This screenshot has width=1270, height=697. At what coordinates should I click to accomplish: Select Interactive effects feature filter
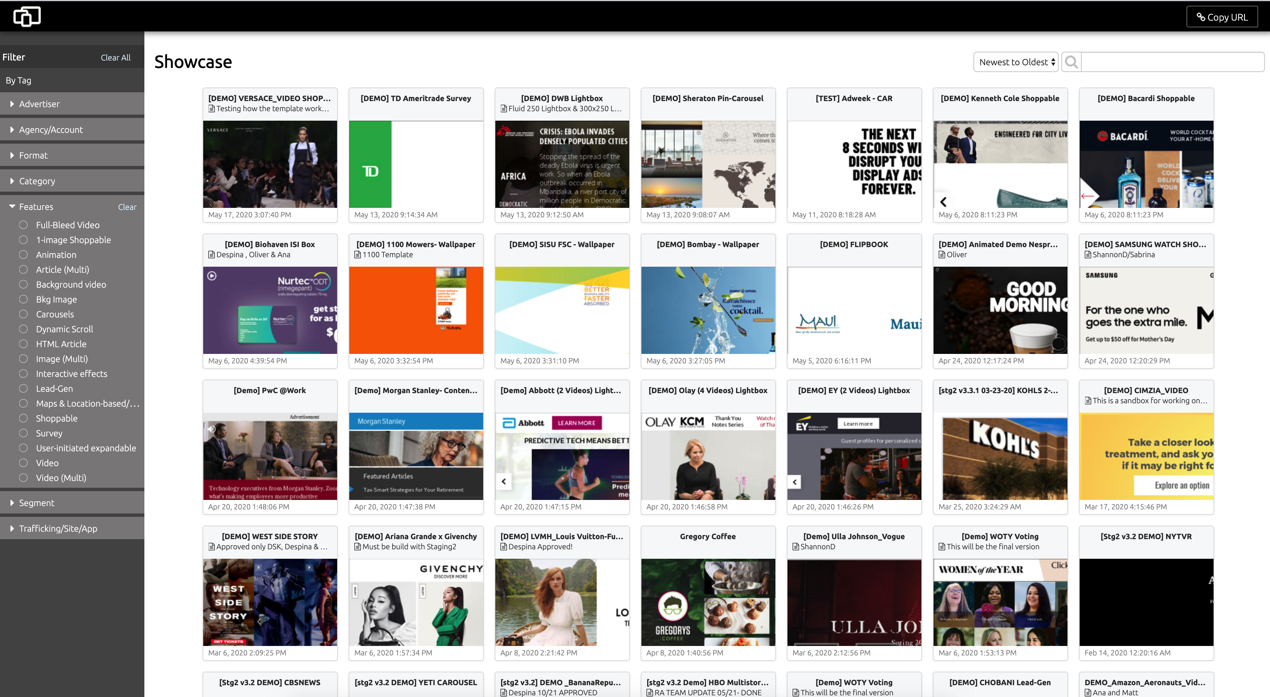23,374
